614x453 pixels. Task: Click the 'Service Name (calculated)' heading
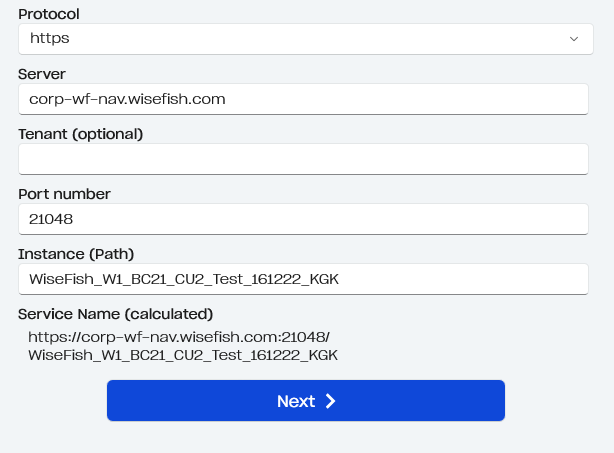pyautogui.click(x=116, y=314)
